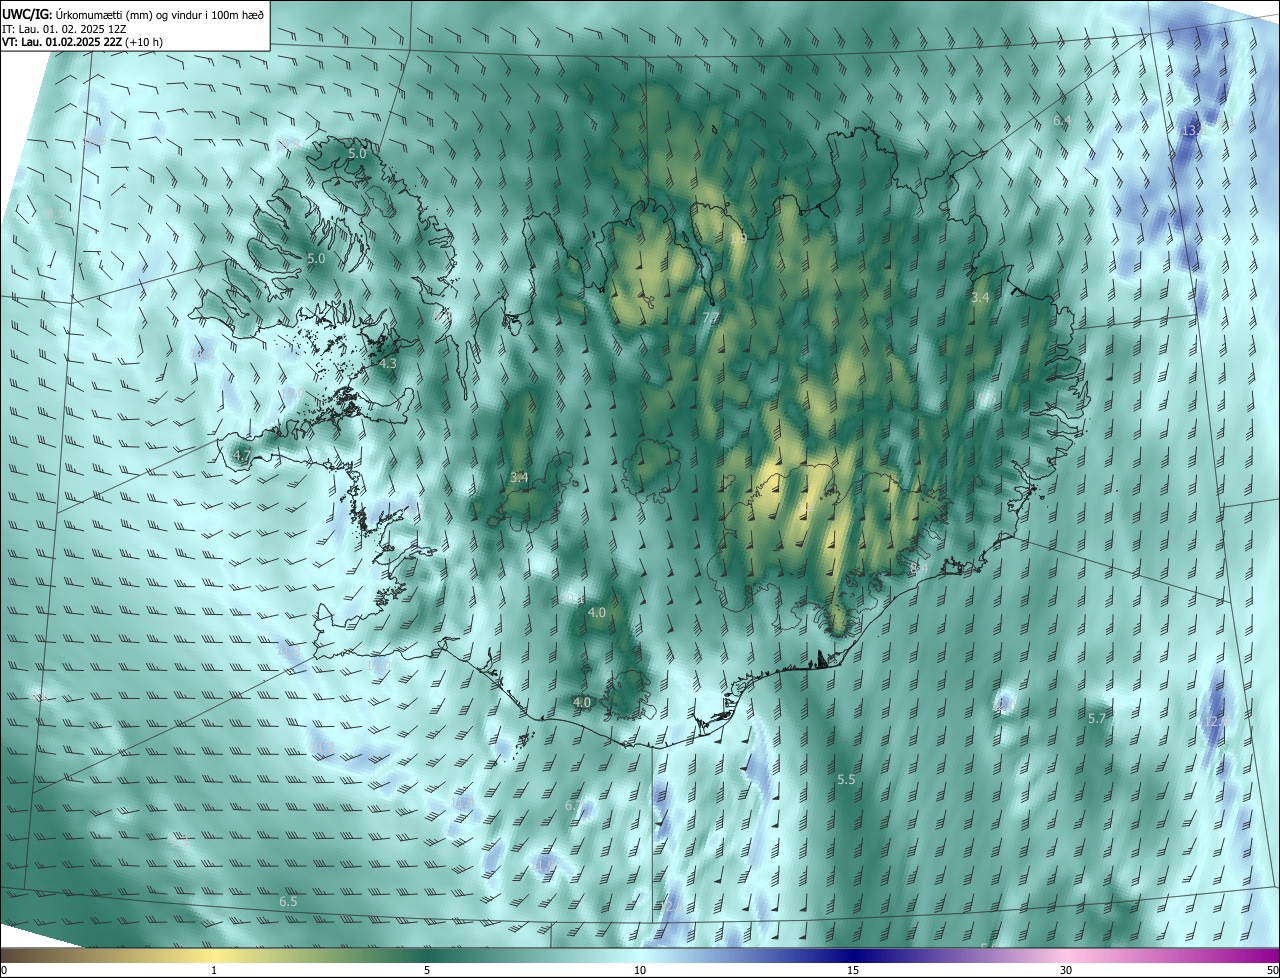Click the 7.7 value label on the map
This screenshot has width=1280, height=978.
click(x=711, y=318)
